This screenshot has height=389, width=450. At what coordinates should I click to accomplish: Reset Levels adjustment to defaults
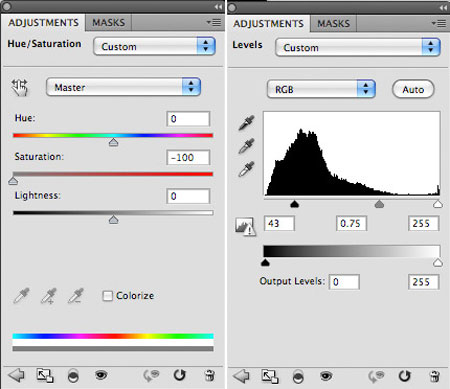tap(405, 376)
